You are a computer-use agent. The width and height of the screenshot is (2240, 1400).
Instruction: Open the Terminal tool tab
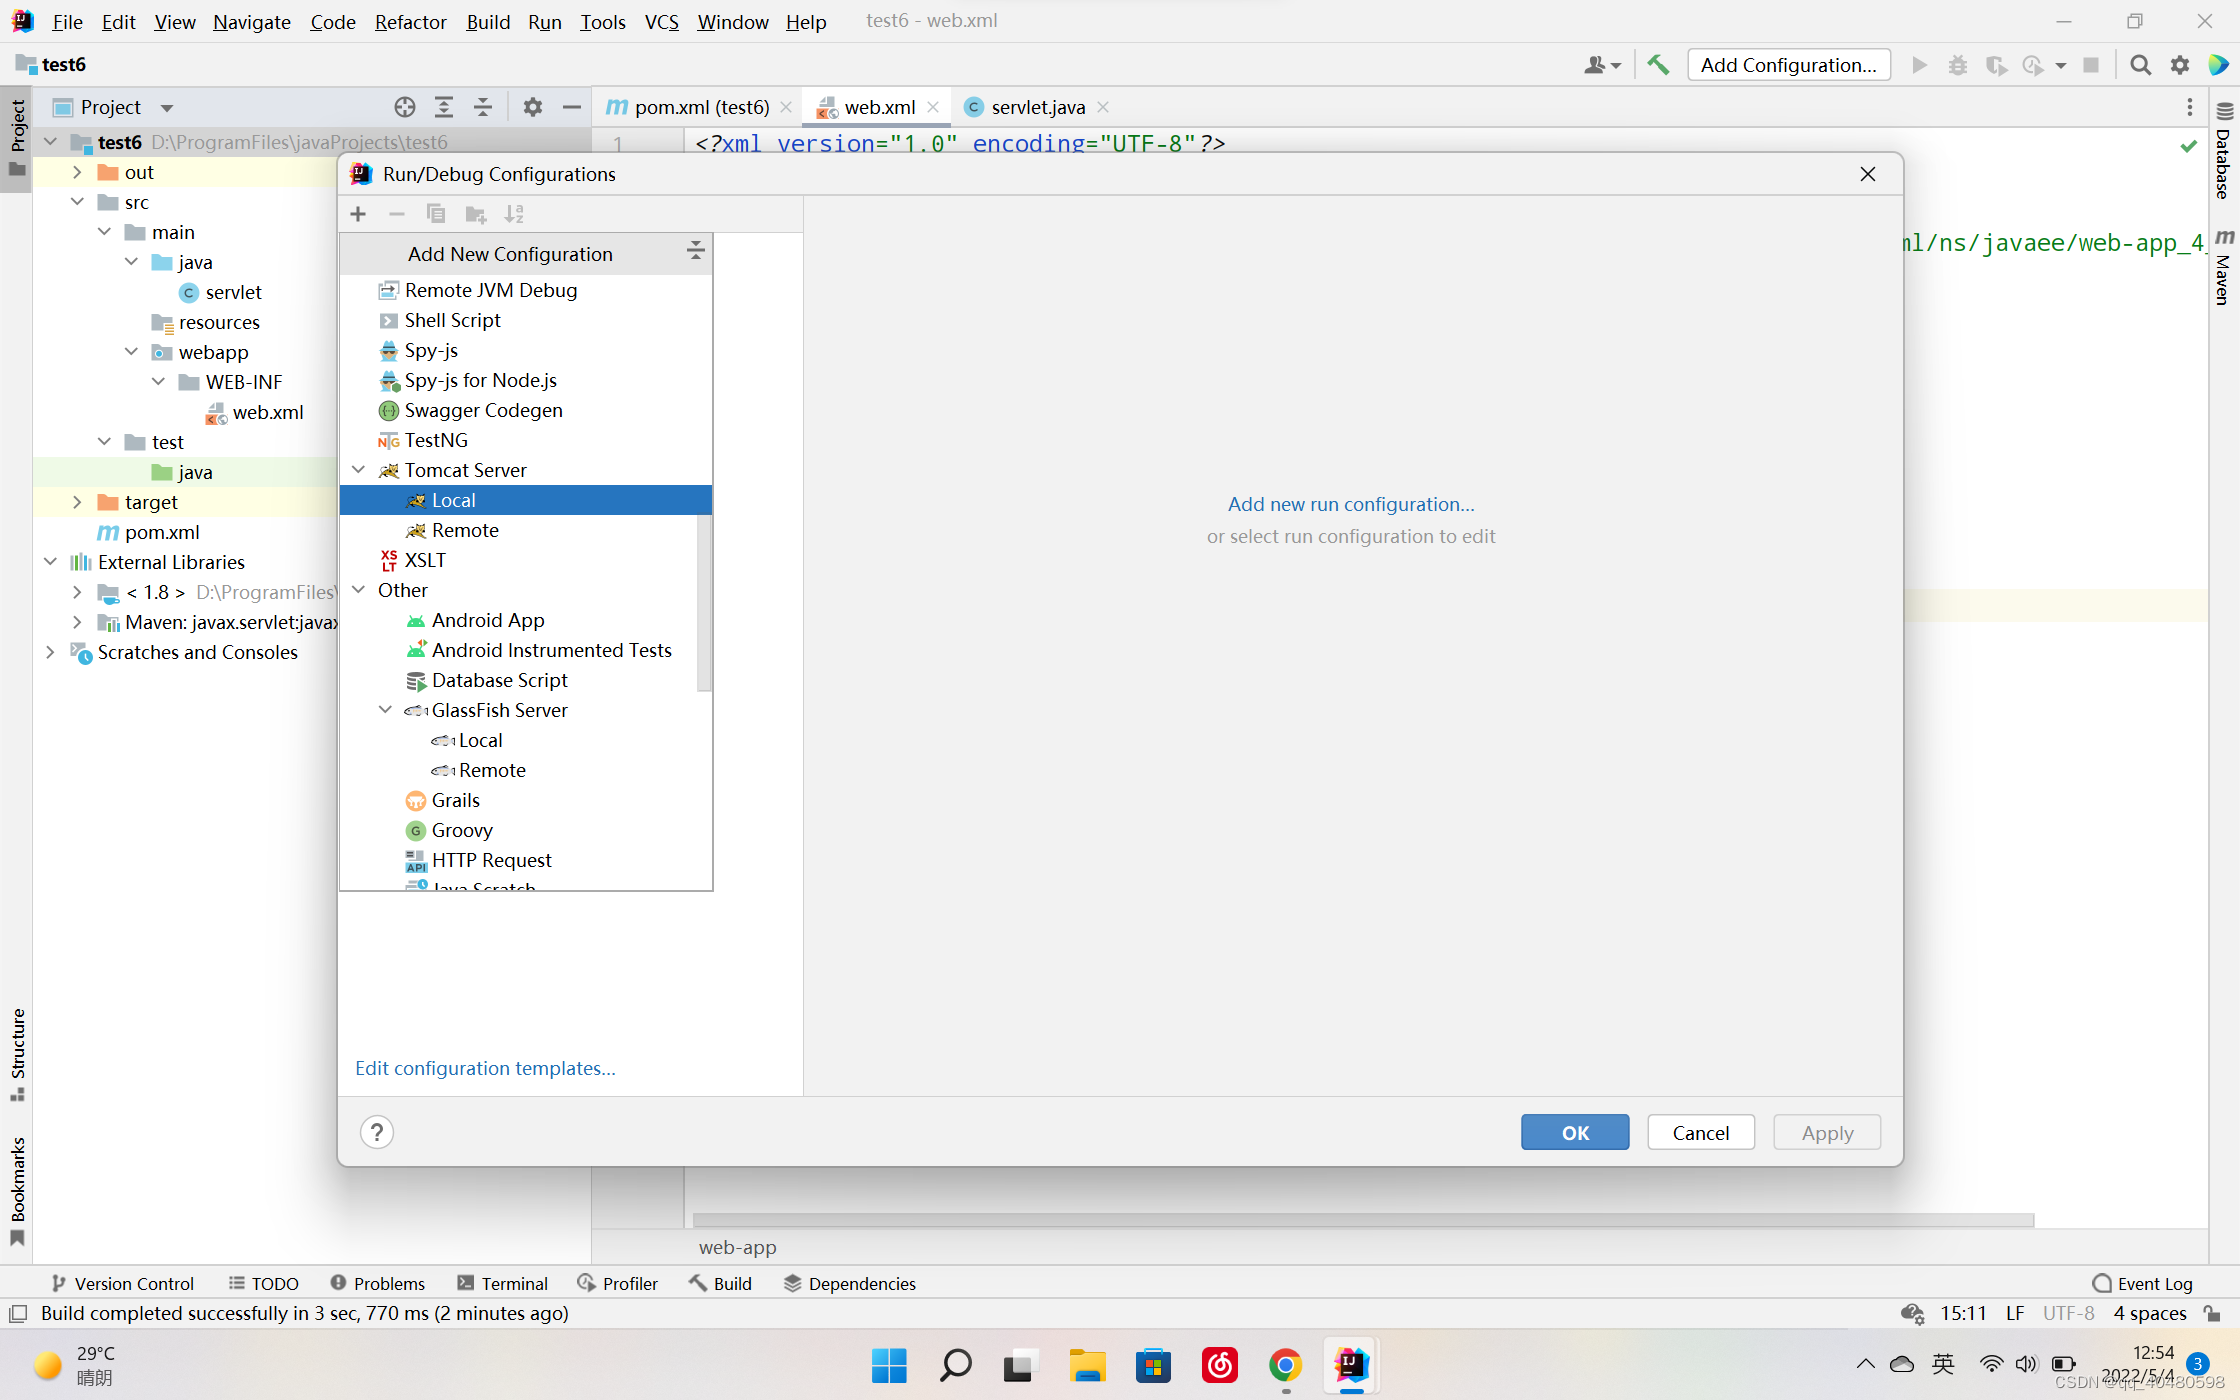pyautogui.click(x=503, y=1283)
